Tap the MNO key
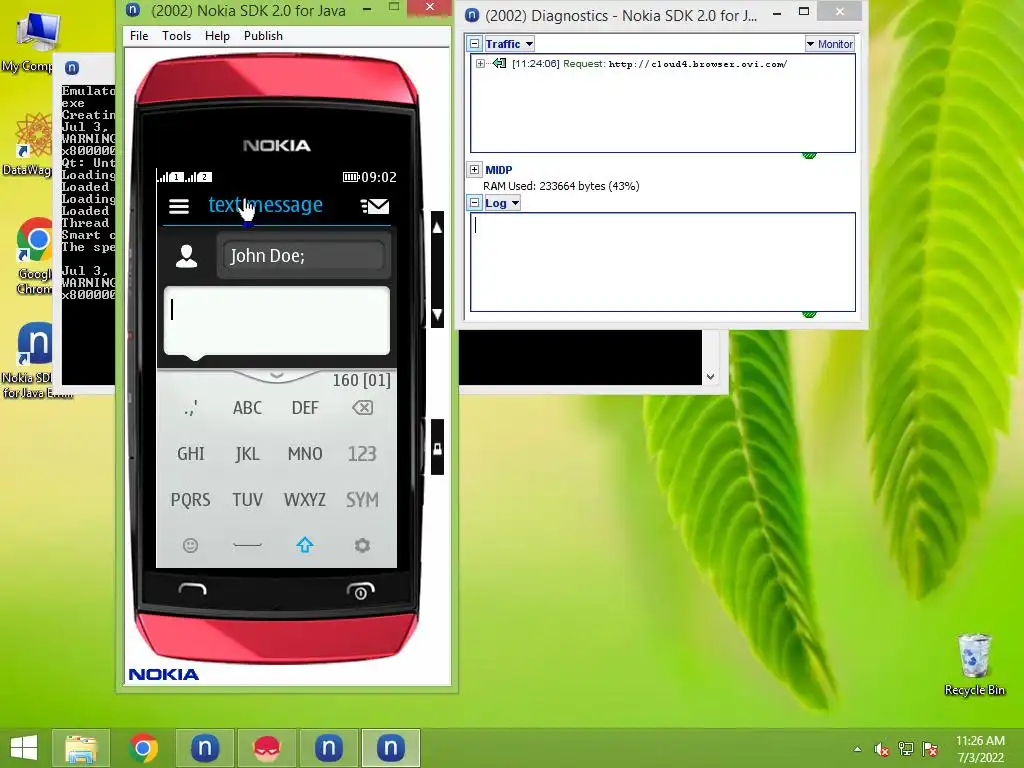 coord(305,454)
